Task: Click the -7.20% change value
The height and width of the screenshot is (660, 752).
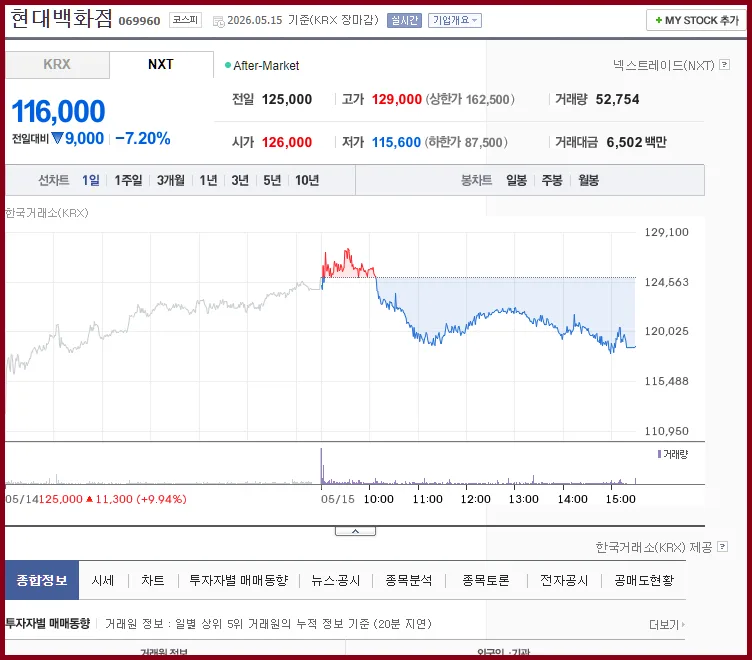Action: click(143, 138)
